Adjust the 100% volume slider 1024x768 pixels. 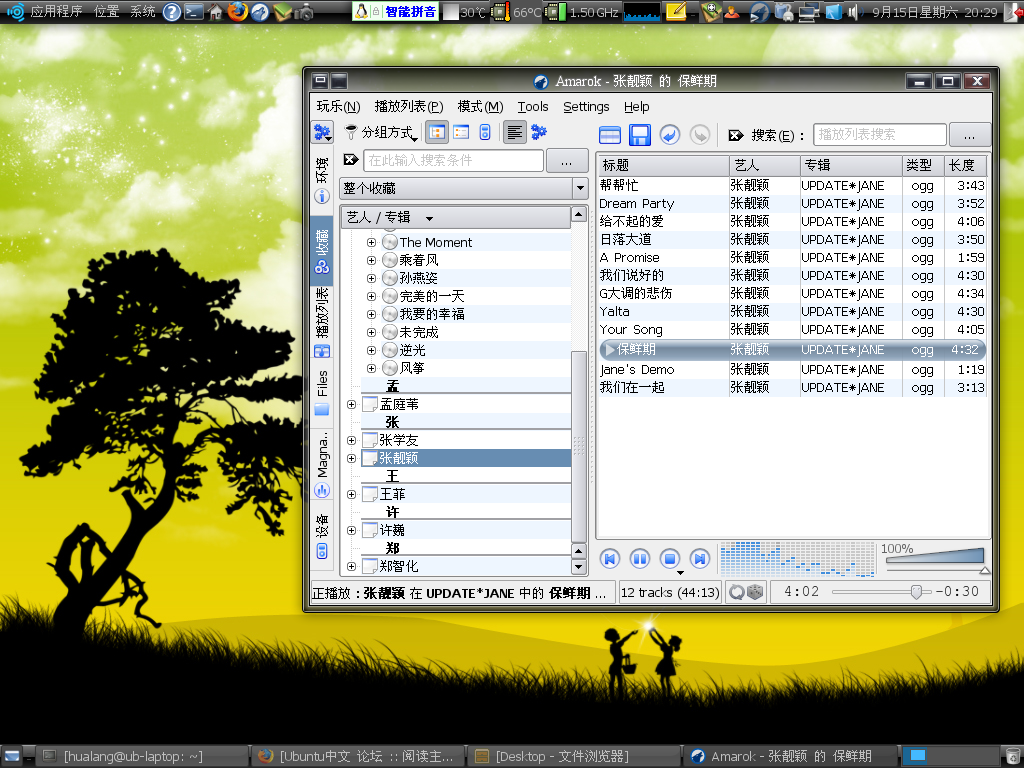(935, 560)
